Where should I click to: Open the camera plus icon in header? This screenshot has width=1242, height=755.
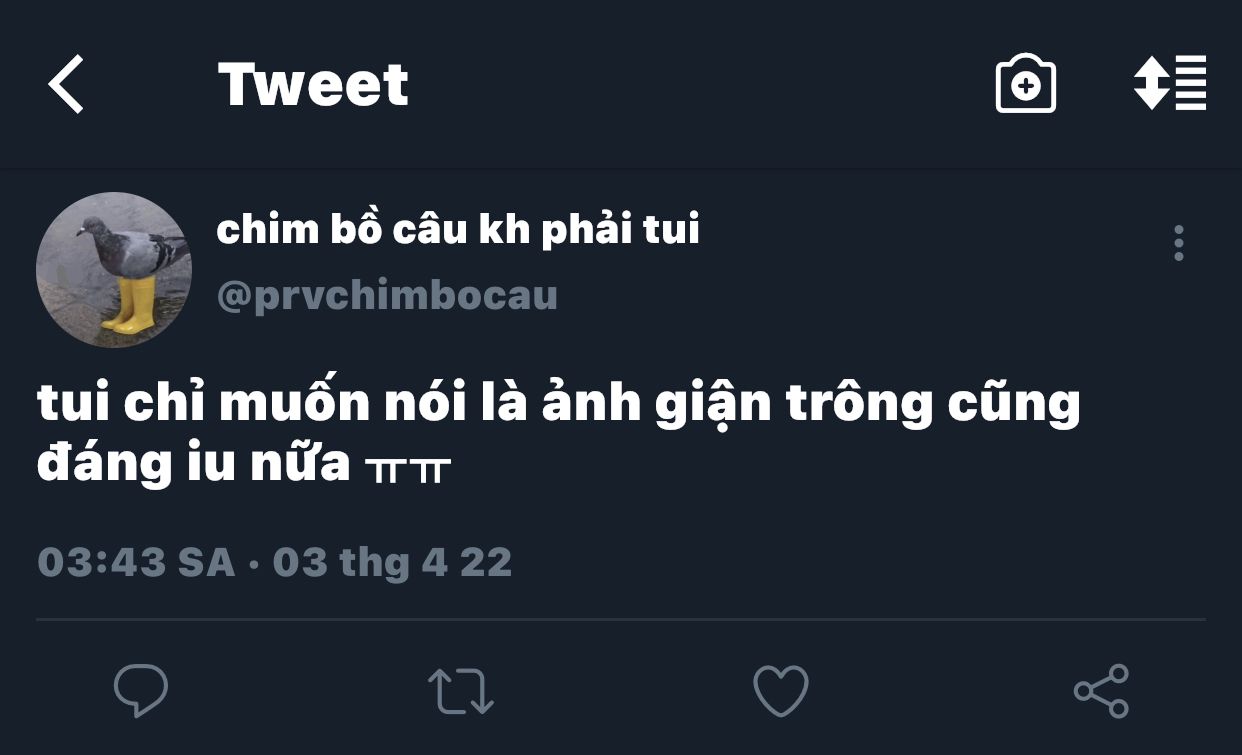click(x=1026, y=85)
